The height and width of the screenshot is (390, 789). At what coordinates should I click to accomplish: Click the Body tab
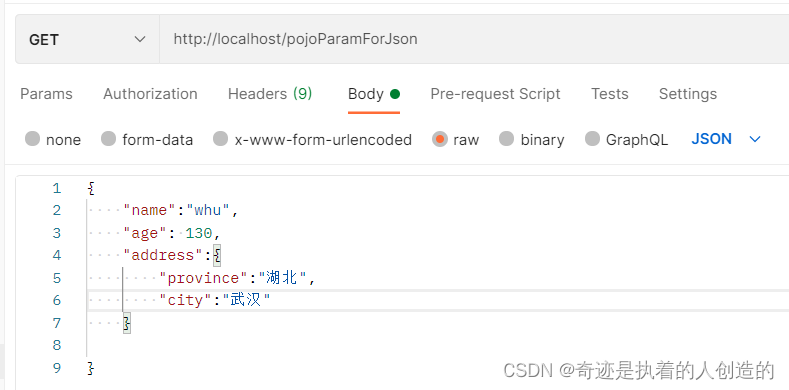click(373, 94)
